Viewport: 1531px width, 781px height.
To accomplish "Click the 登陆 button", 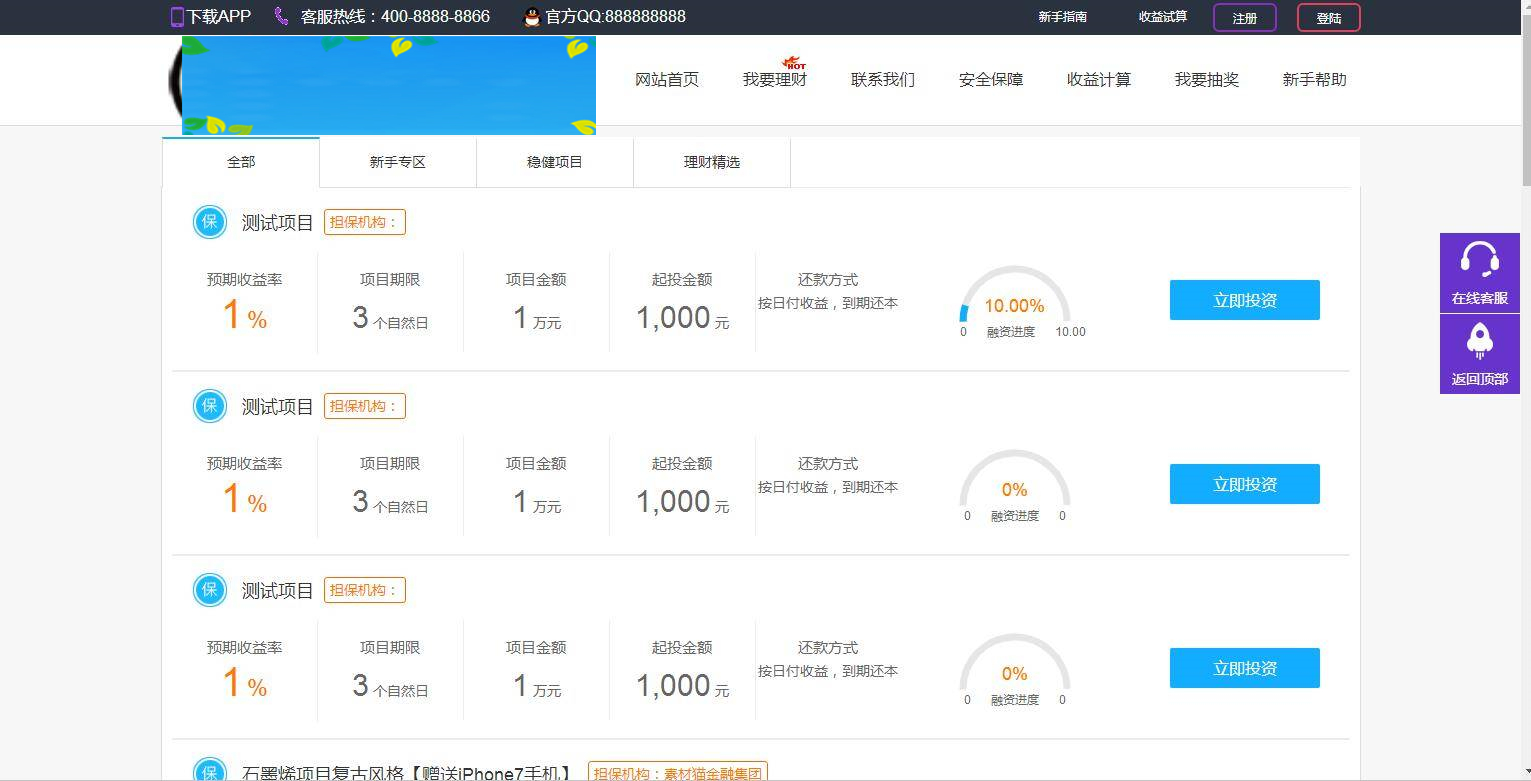I will point(1328,17).
